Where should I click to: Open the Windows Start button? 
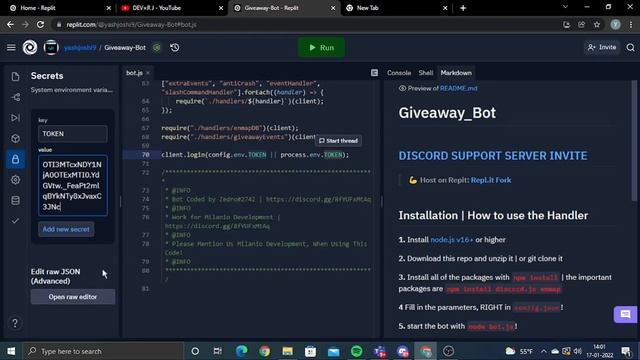(x=11, y=351)
